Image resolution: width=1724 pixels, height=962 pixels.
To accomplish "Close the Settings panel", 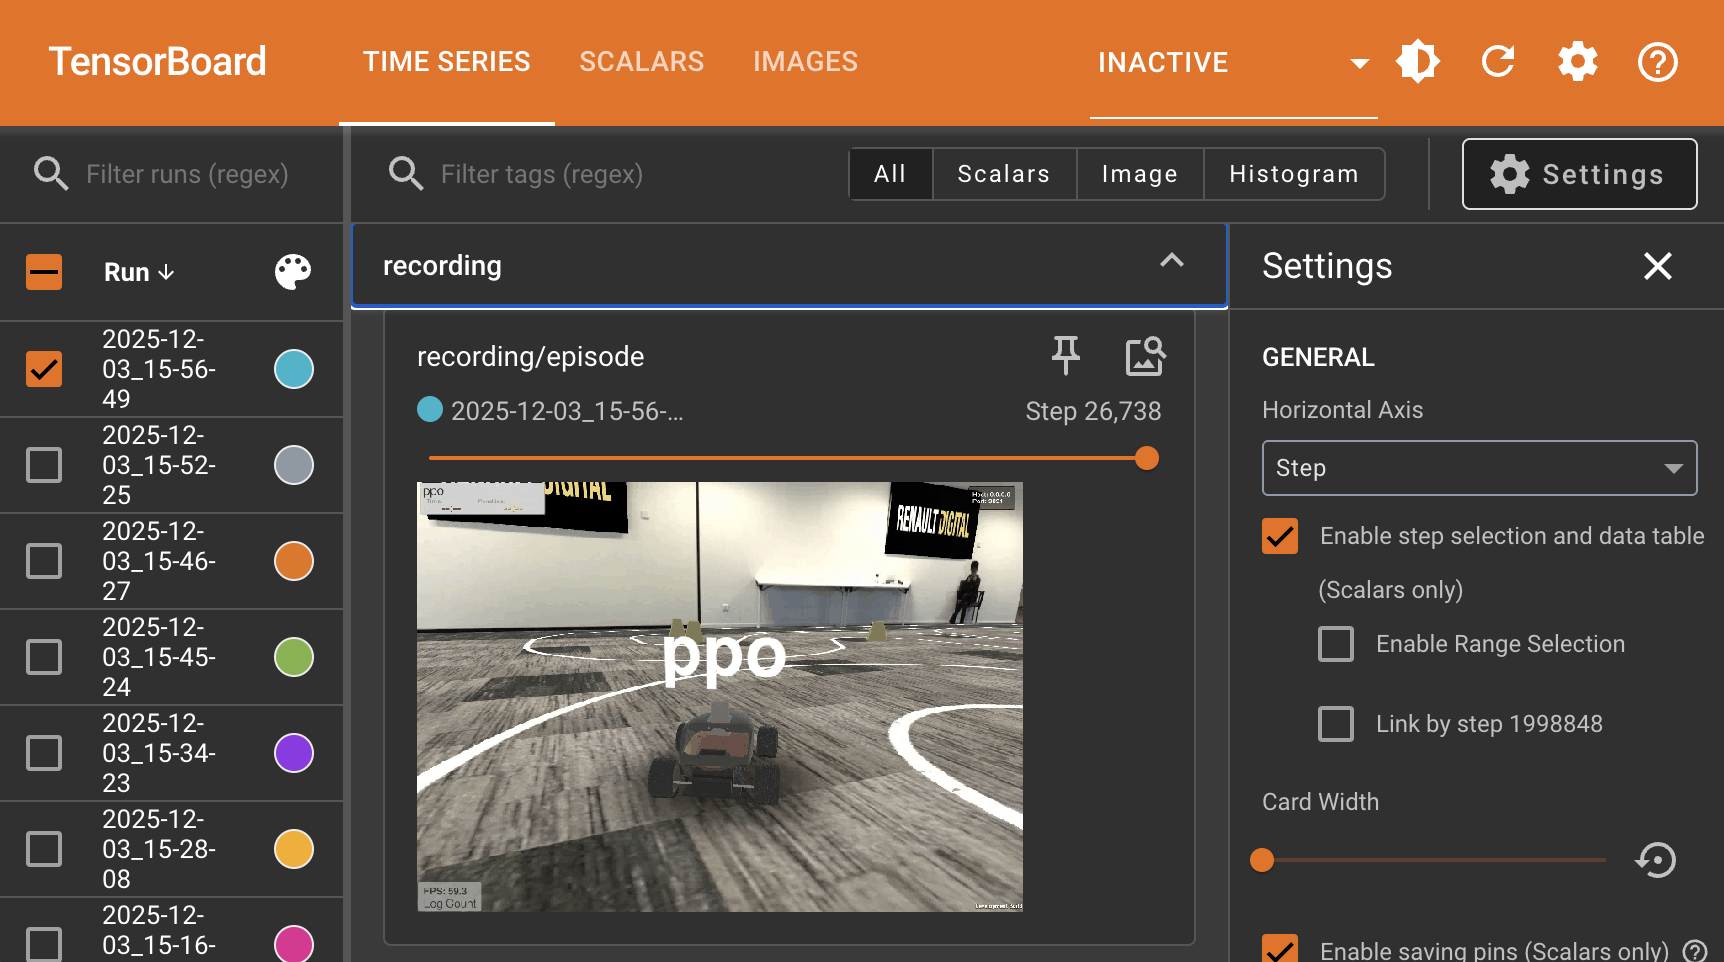I will point(1657,266).
